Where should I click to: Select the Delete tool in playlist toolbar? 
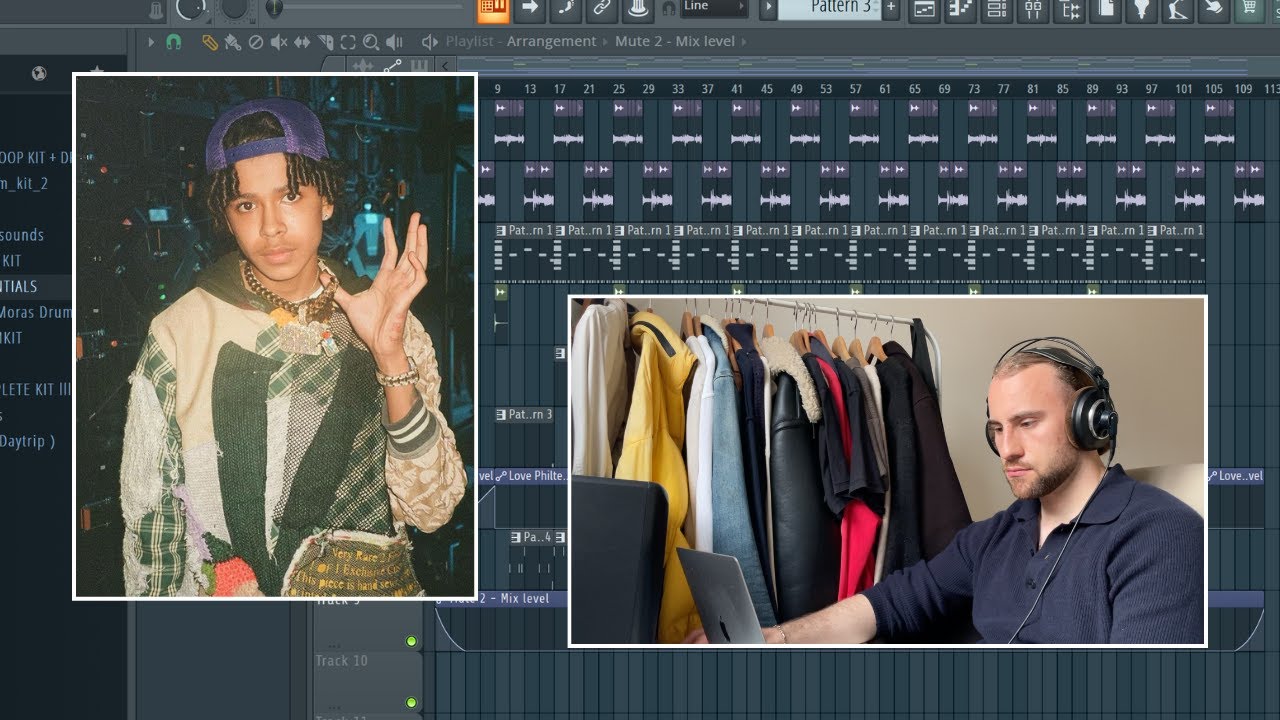[255, 42]
